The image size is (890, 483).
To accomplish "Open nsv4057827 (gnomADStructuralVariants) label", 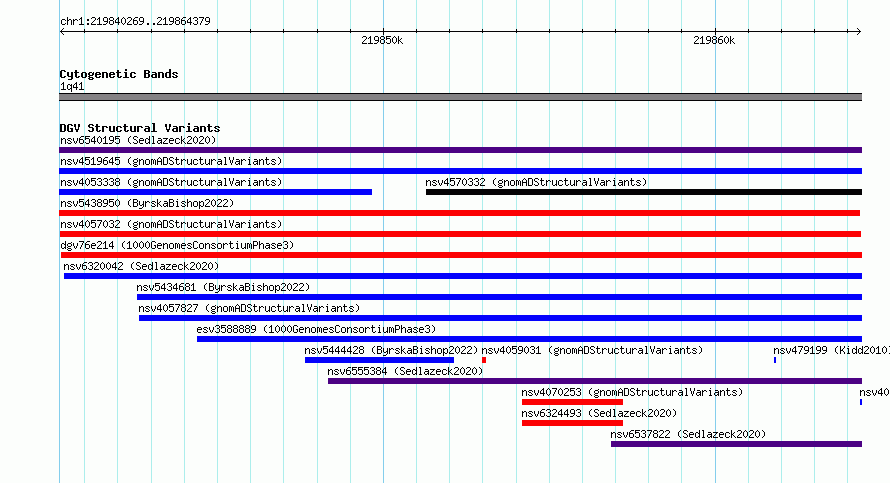I will click(249, 308).
